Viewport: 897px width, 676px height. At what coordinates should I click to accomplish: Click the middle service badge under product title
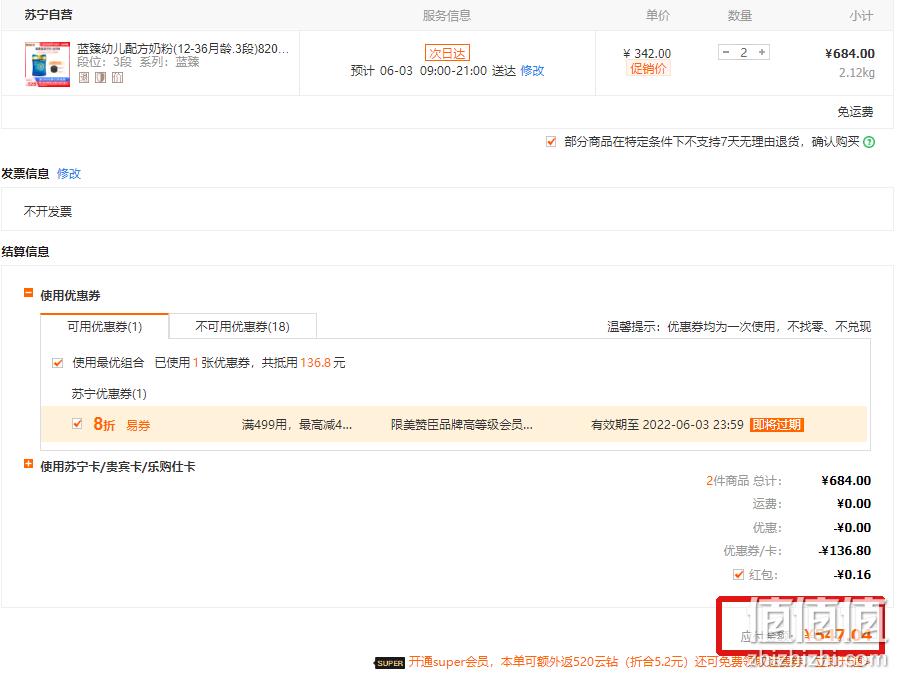(x=100, y=77)
